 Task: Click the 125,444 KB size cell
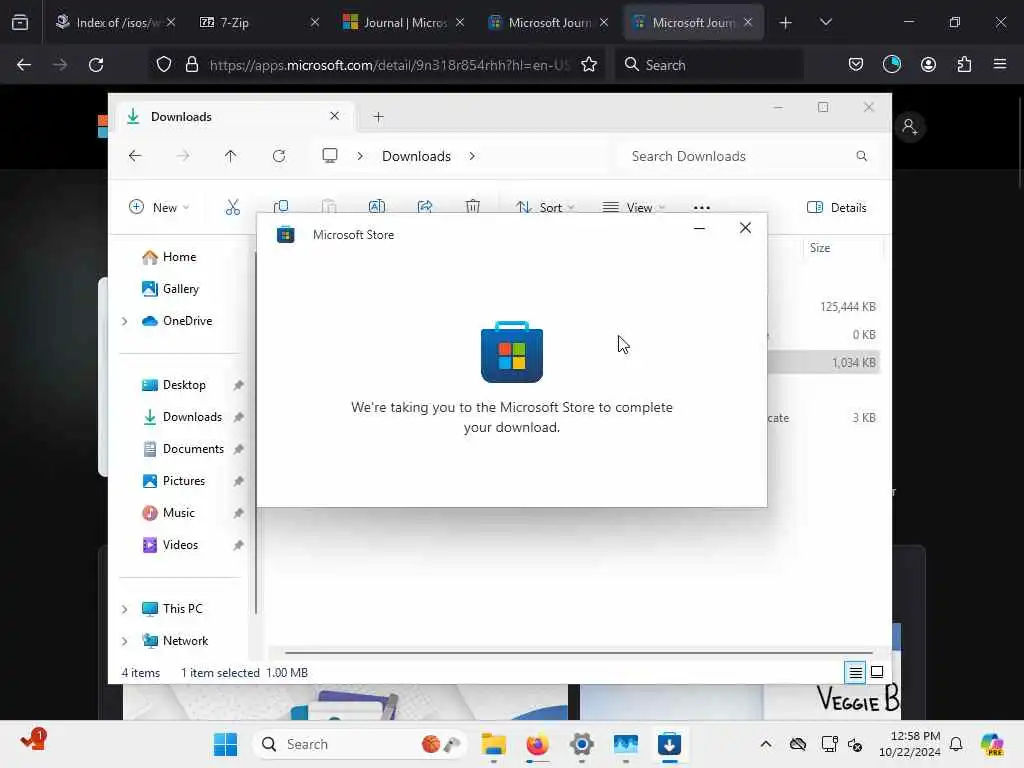pos(848,307)
